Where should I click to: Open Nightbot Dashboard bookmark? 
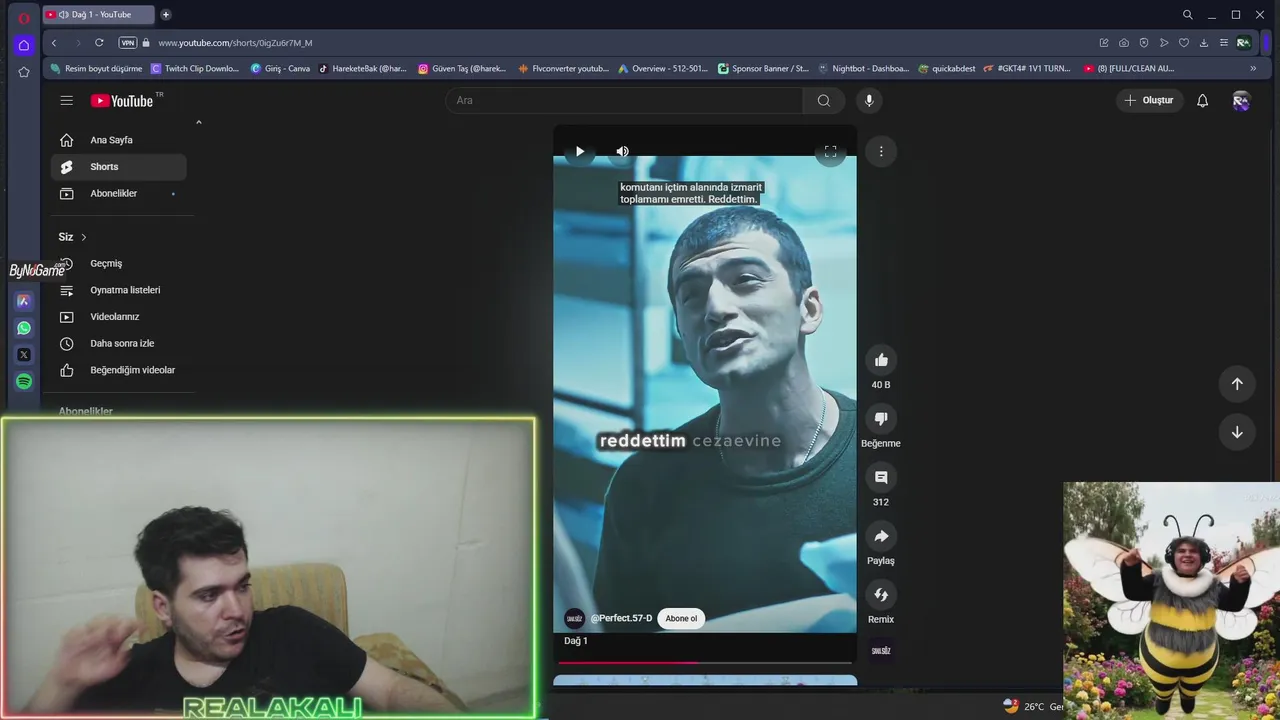[x=864, y=69]
